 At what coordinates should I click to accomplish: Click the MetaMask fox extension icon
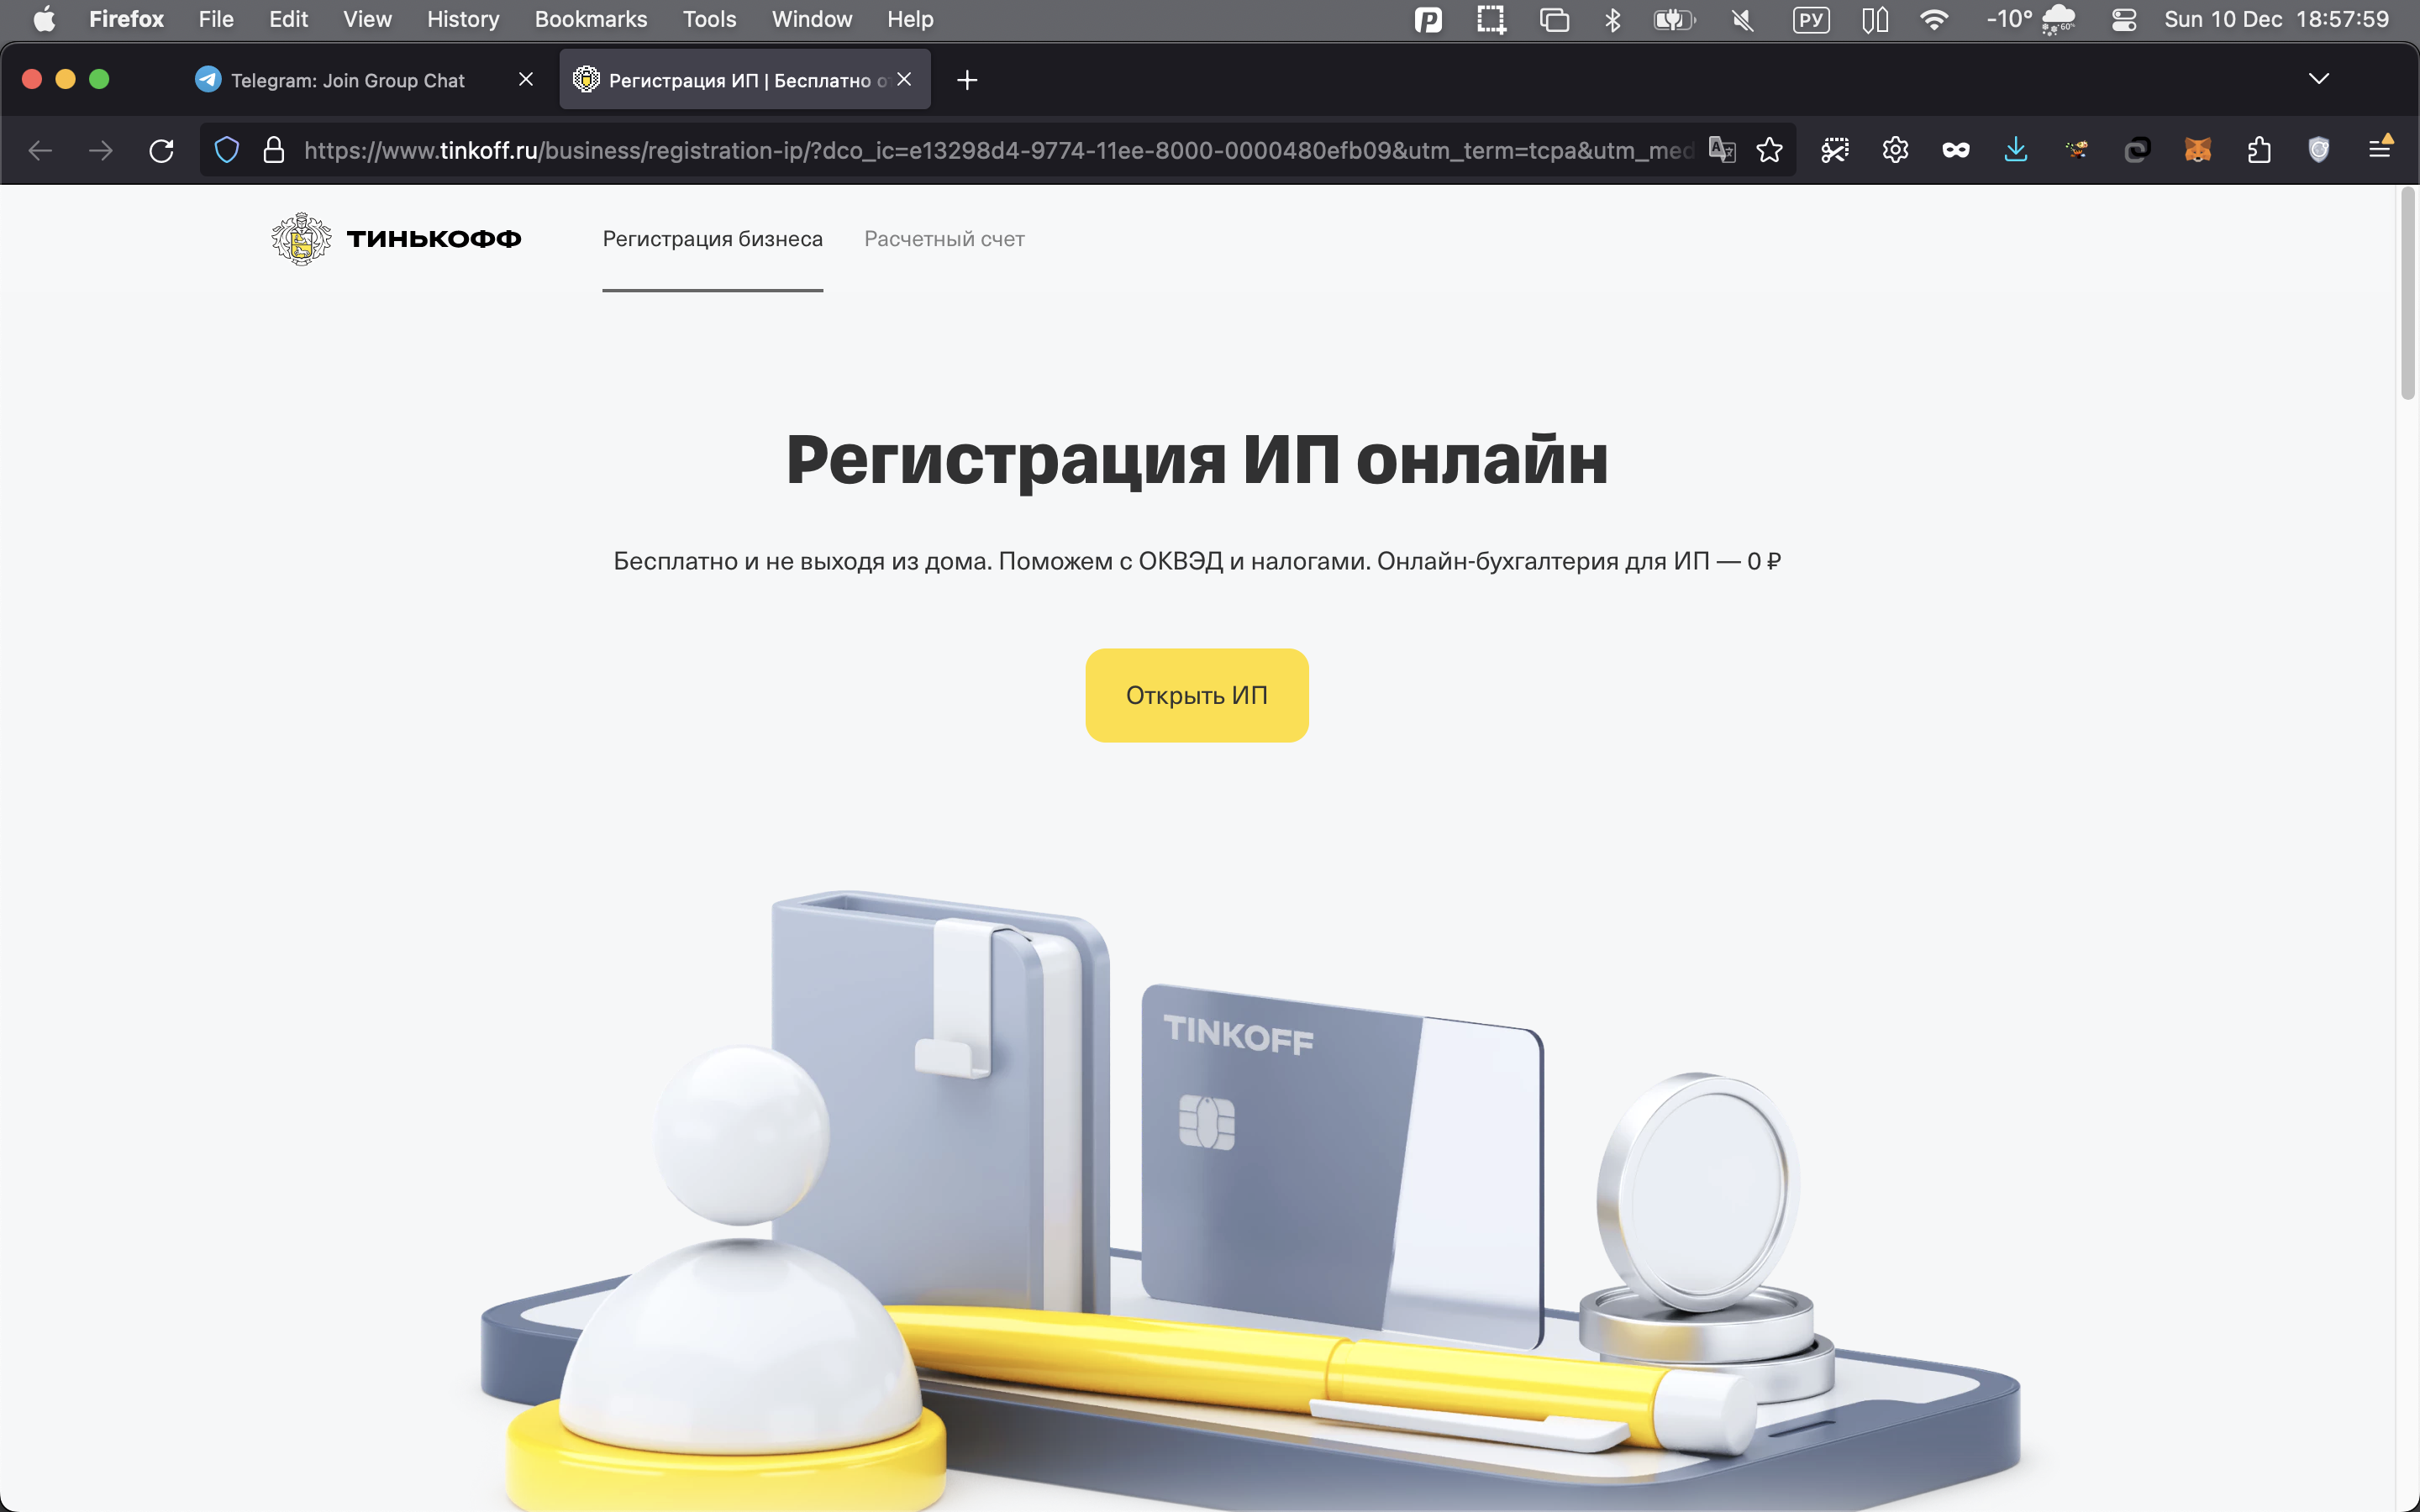click(x=2197, y=151)
